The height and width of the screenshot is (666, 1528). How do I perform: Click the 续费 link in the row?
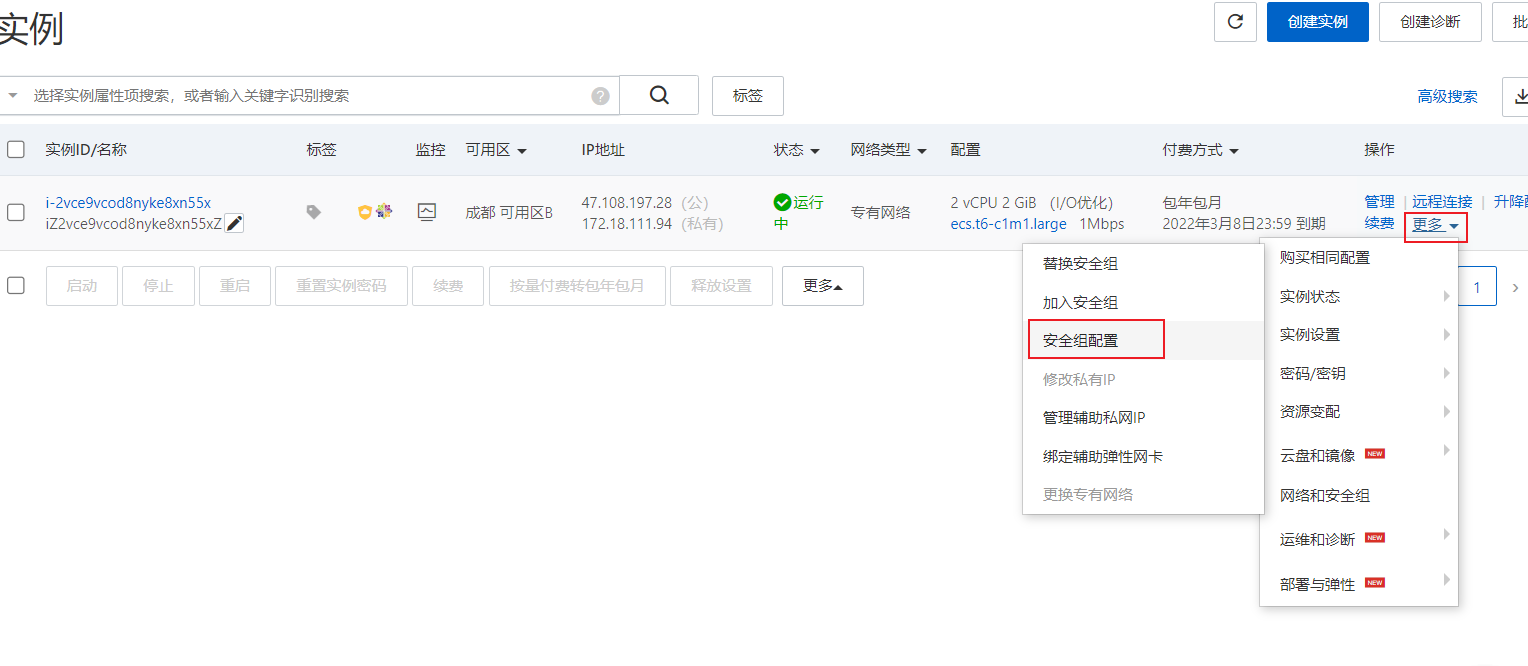click(1379, 223)
